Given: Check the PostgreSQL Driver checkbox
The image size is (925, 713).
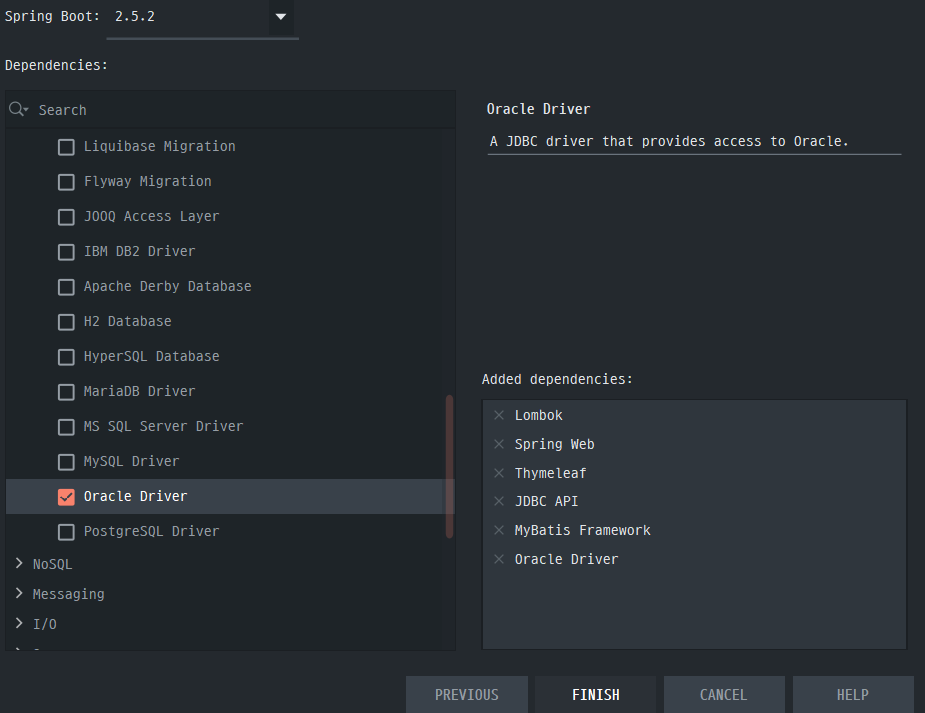Looking at the screenshot, I should coord(66,532).
